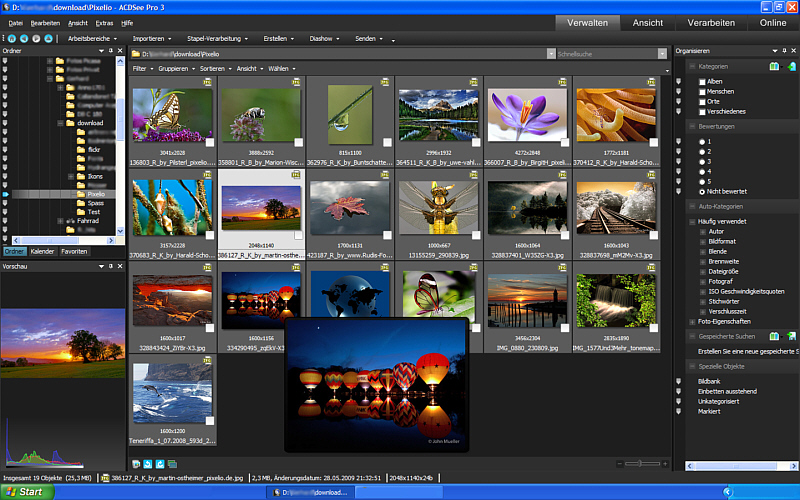Check the Alben category checkbox
This screenshot has height=500, width=800.
702,81
